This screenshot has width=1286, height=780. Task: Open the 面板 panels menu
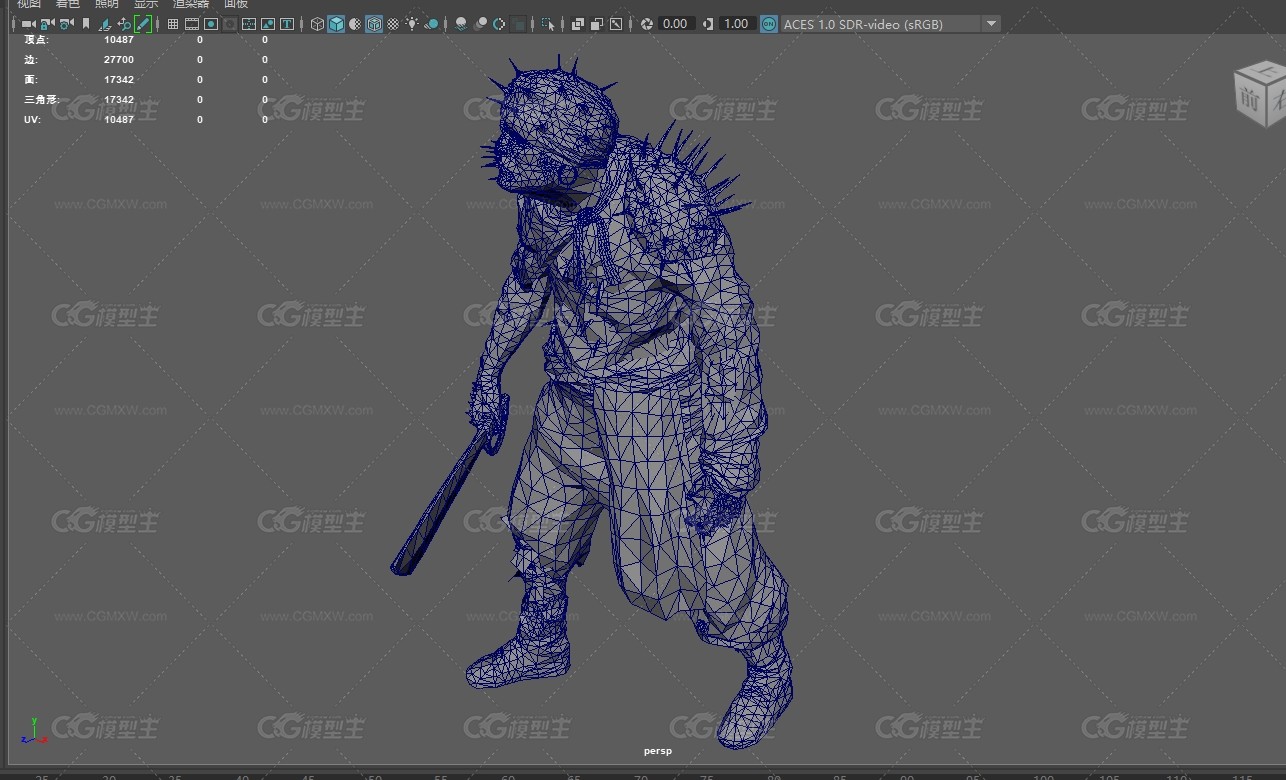click(x=236, y=4)
